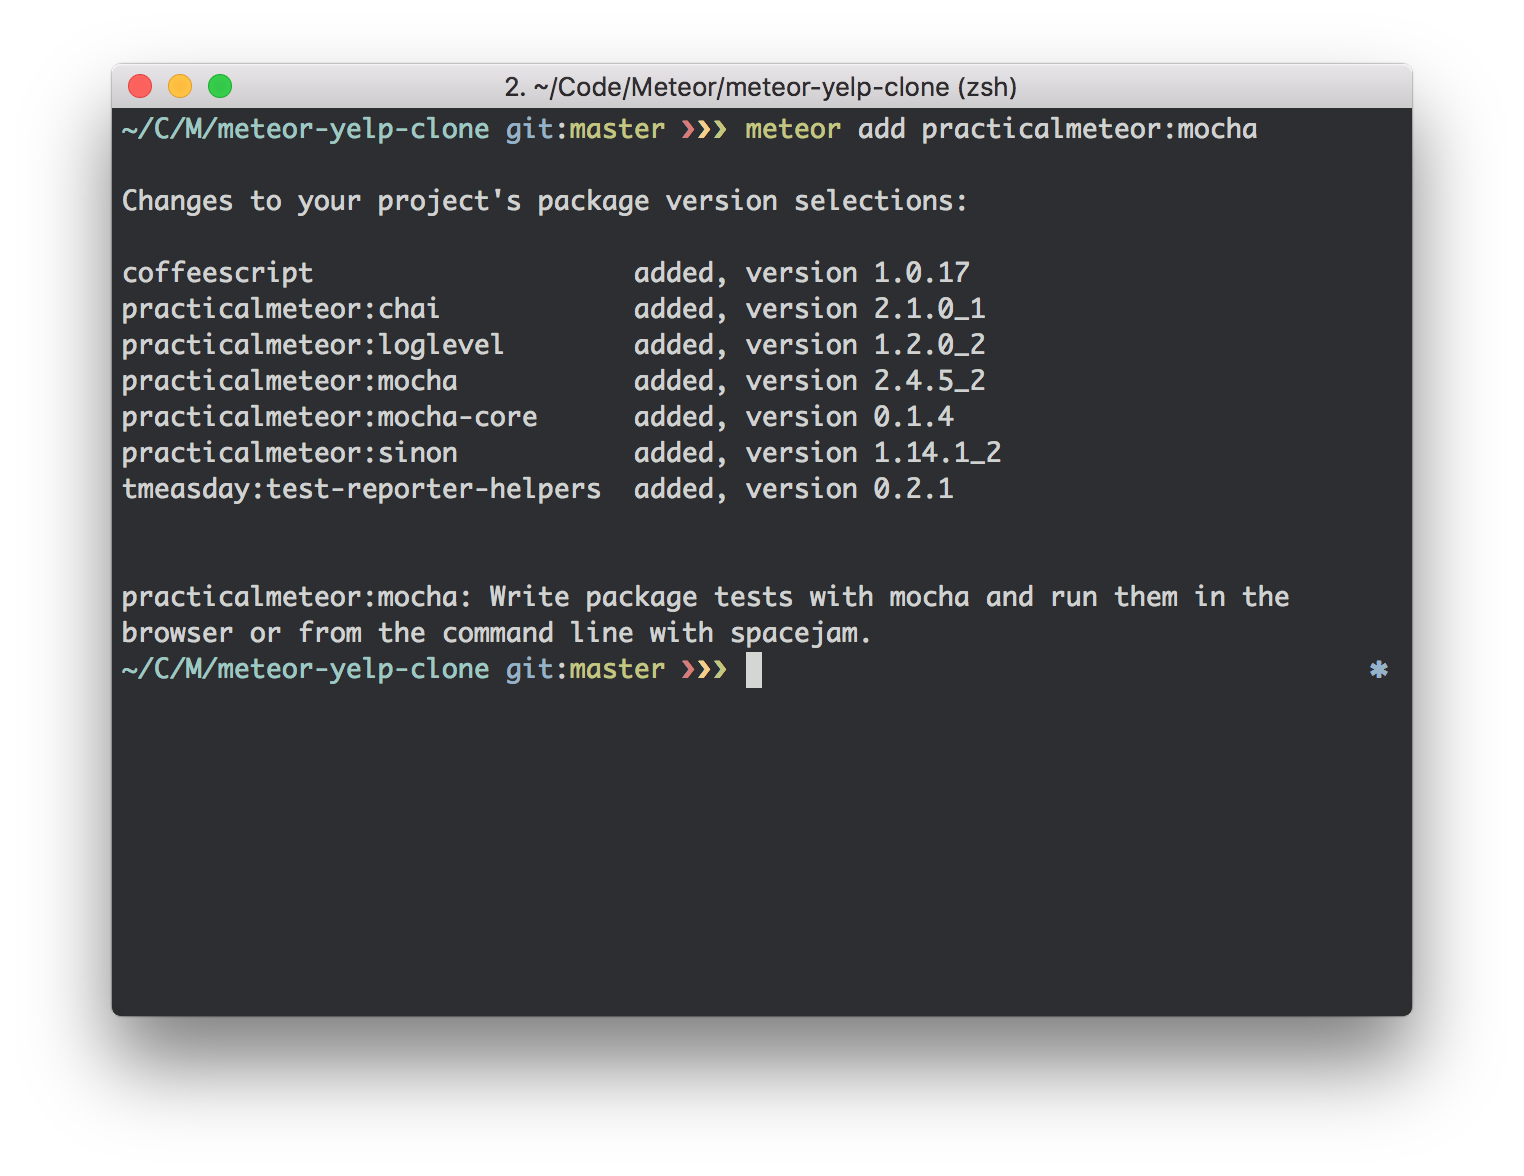1524x1176 pixels.
Task: Click 'practicalmeteor:mocha' in the package list
Action: tap(290, 381)
